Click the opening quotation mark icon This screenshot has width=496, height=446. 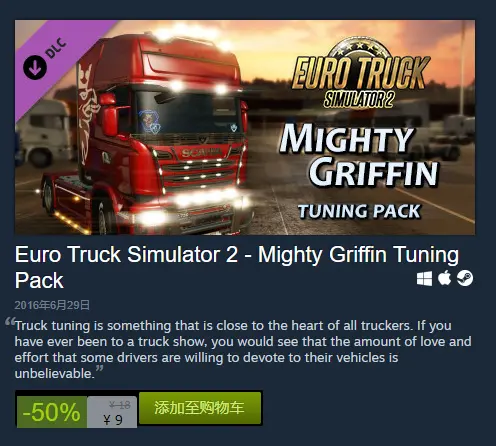(10, 322)
